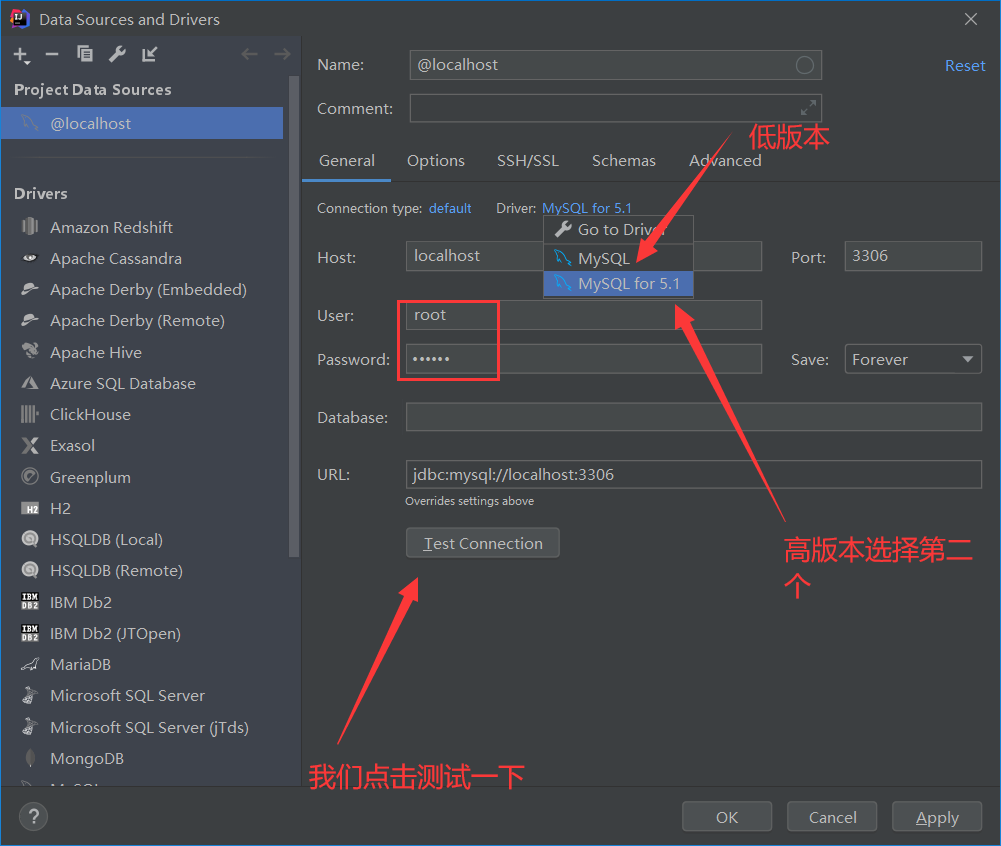
Task: Switch to the General tab
Action: [347, 160]
